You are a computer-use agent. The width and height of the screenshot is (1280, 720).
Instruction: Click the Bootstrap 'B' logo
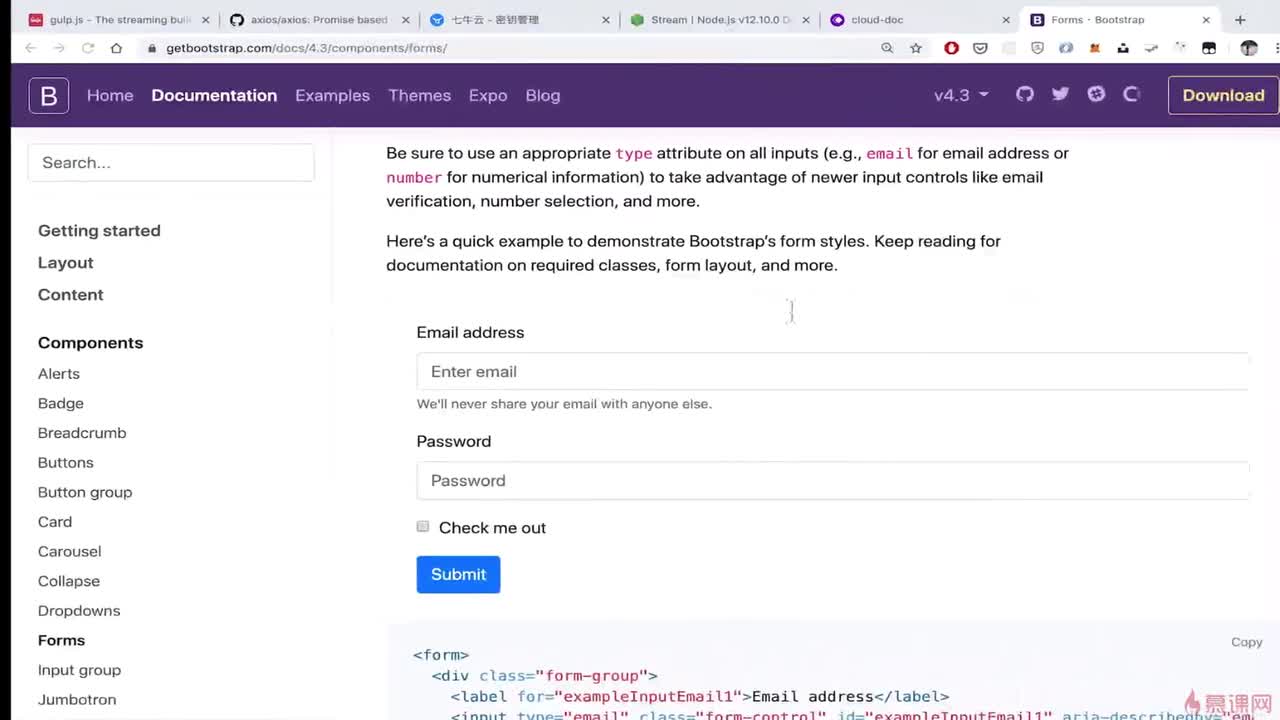[48, 95]
